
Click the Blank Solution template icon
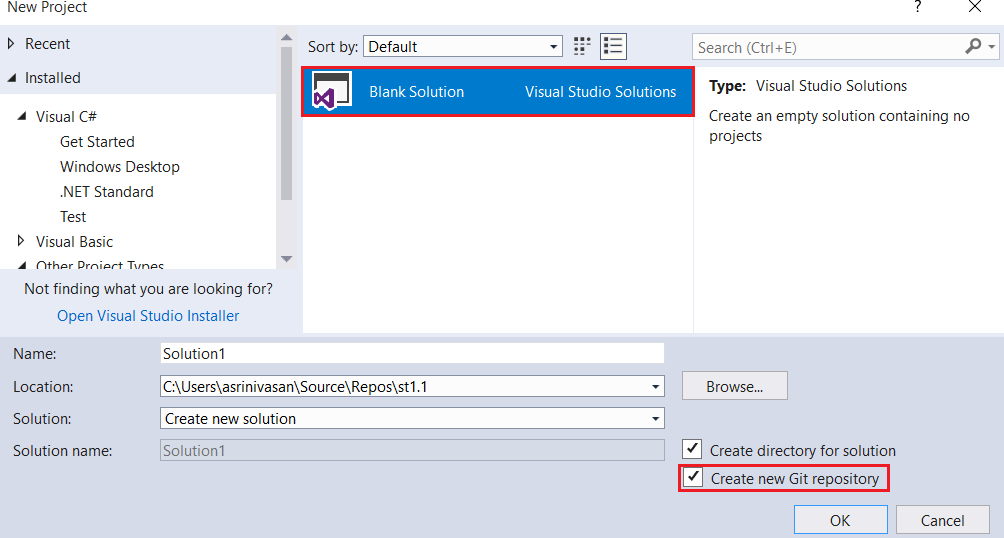[x=331, y=91]
